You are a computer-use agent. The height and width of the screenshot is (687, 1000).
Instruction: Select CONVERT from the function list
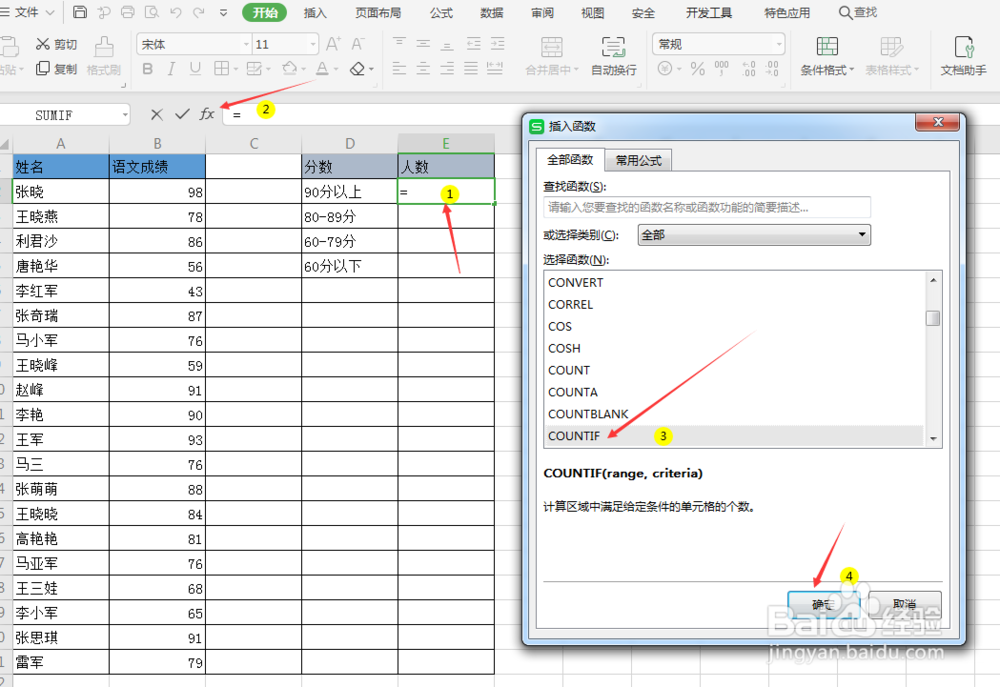point(575,282)
